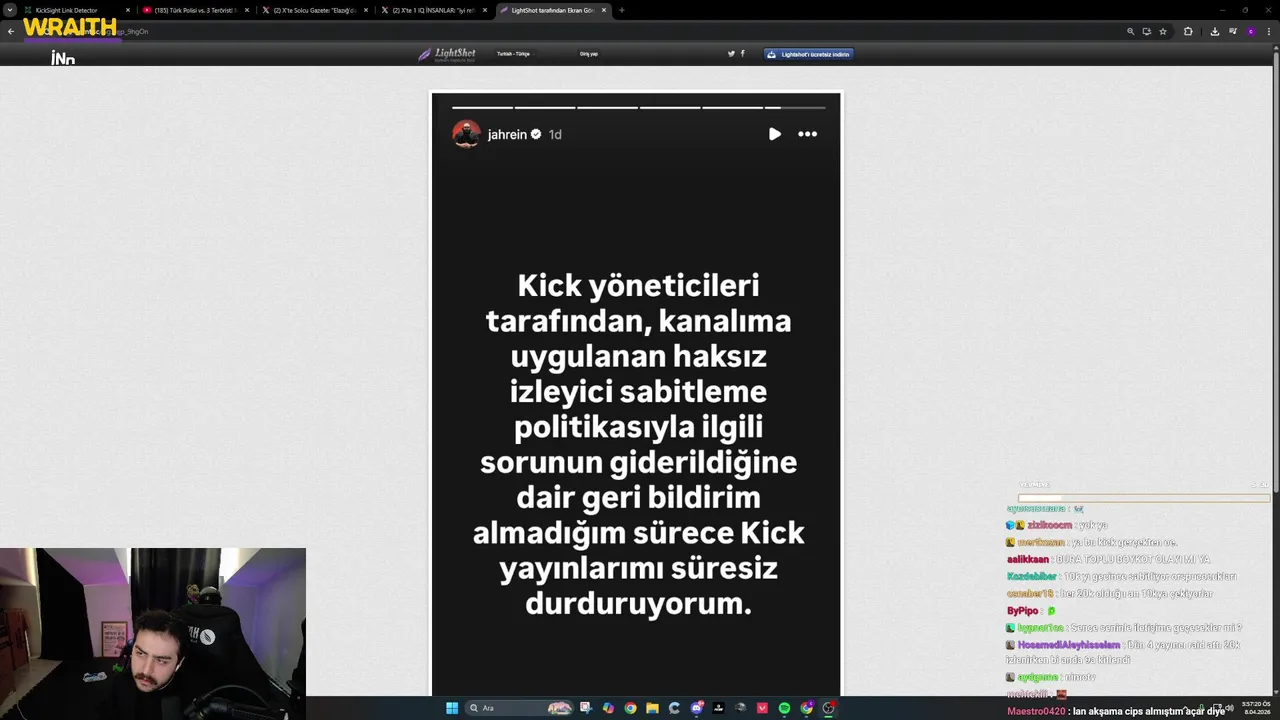
Task: Open the second Chrome profile taskbar icon
Action: 806,708
